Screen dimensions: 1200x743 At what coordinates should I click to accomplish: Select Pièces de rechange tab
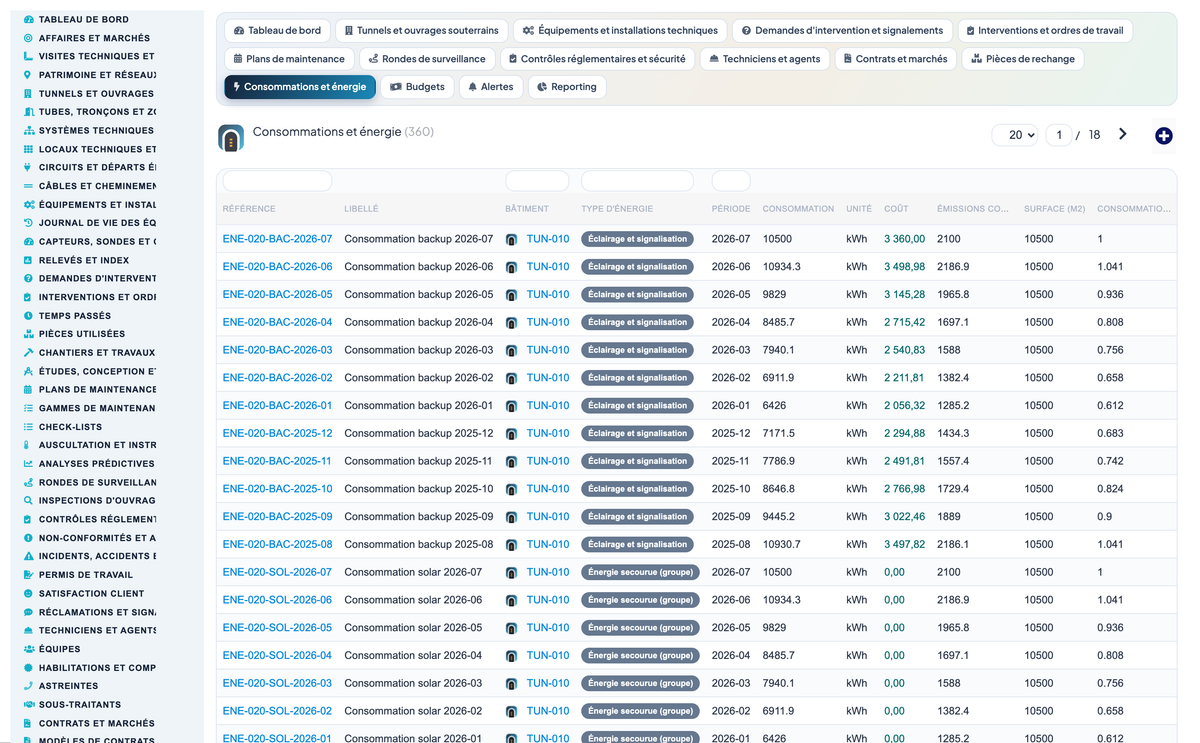pyautogui.click(x=1023, y=59)
